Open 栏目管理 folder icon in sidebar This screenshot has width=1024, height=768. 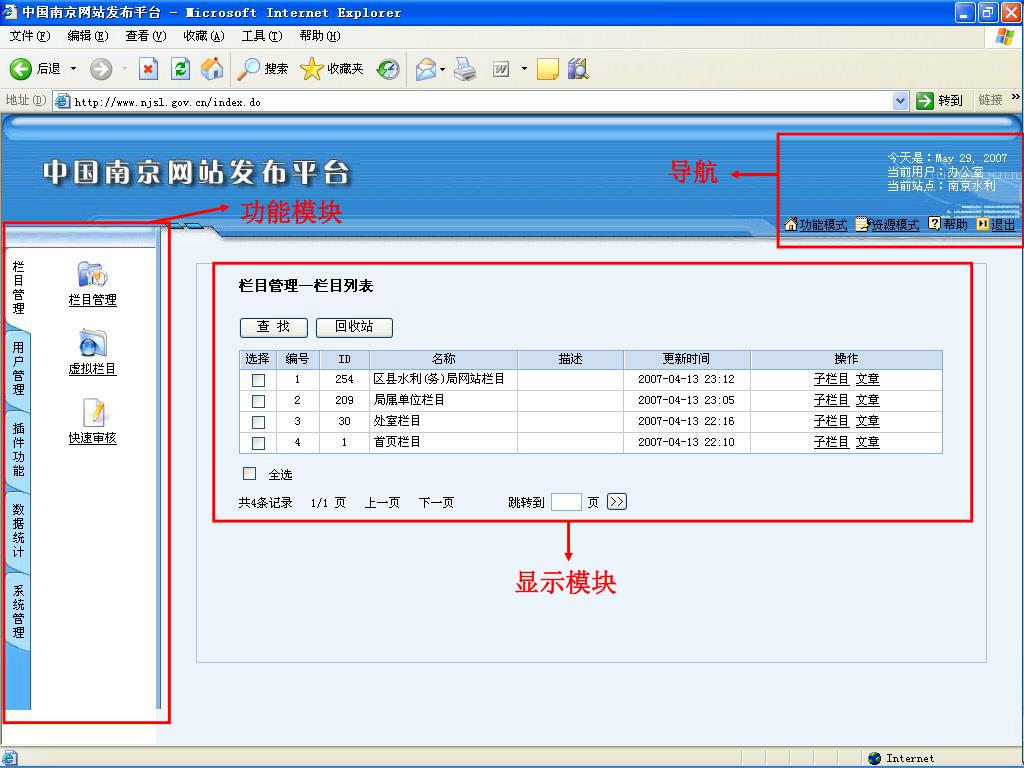pos(92,274)
